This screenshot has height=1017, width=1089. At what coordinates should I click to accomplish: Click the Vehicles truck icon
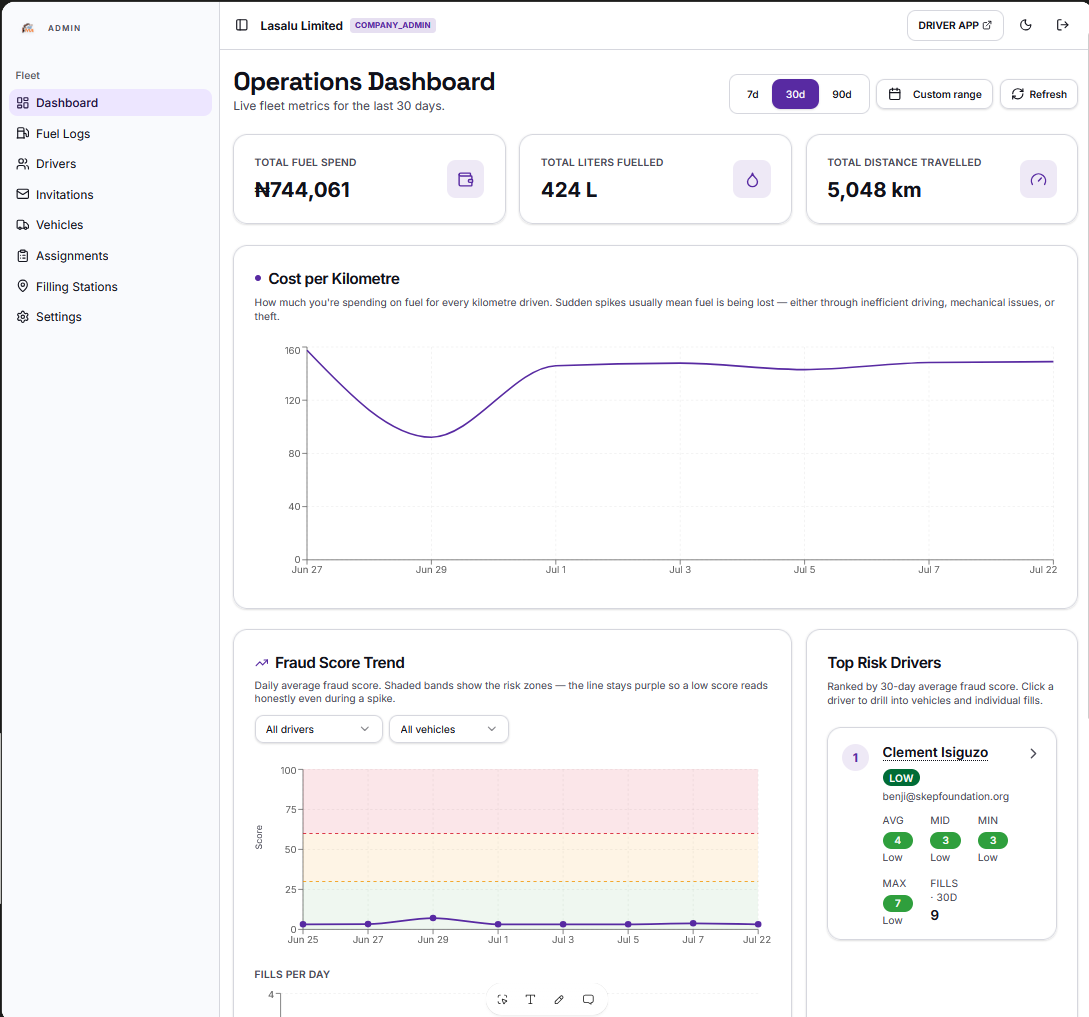tap(23, 225)
